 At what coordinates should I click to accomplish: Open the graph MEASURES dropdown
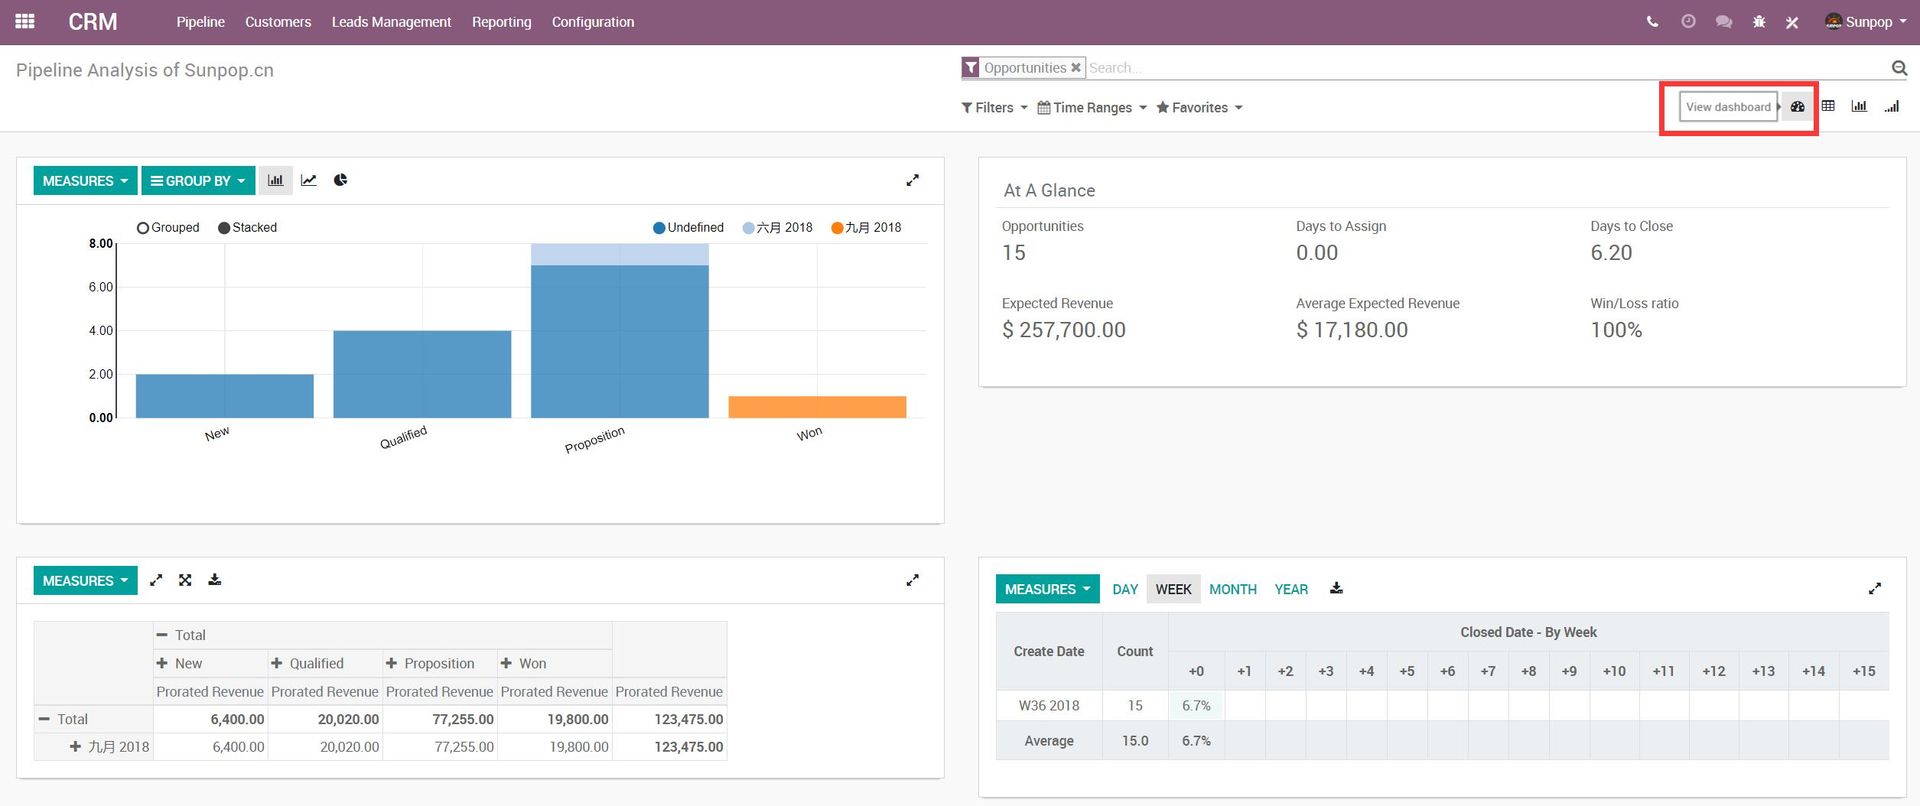pos(85,181)
